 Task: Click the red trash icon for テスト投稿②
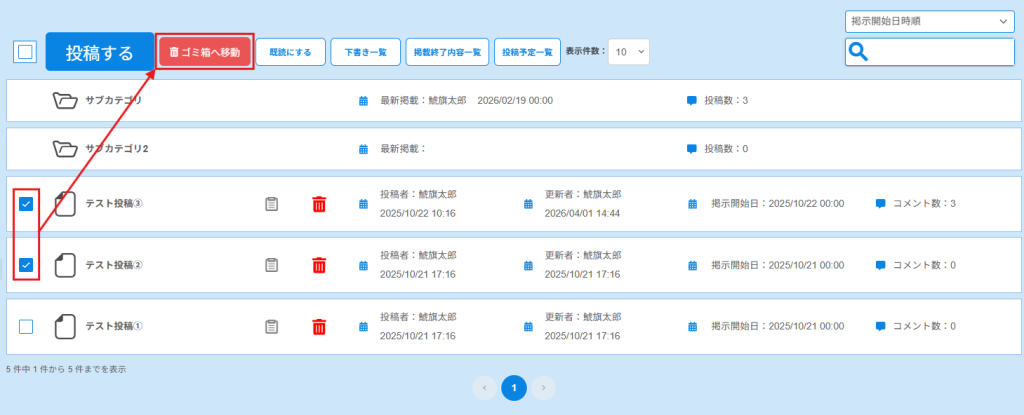pyautogui.click(x=319, y=265)
